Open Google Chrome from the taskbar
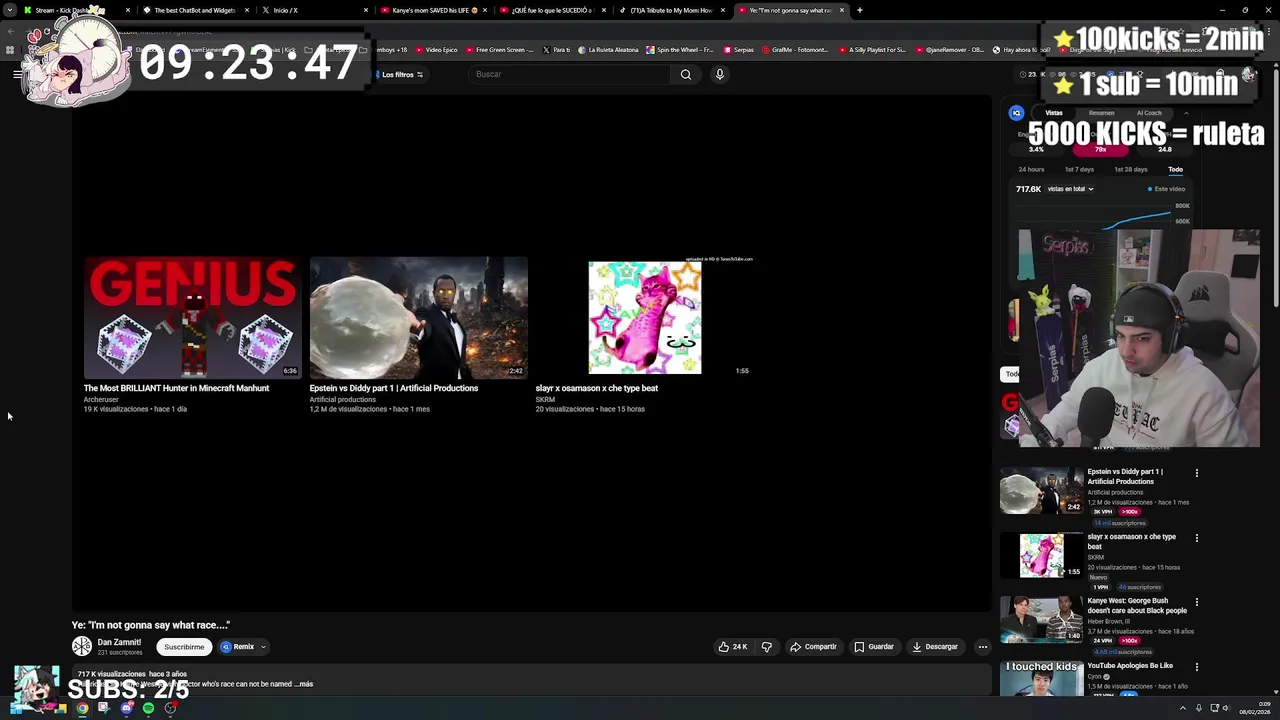Screen dimensions: 1280x720 click(82, 708)
